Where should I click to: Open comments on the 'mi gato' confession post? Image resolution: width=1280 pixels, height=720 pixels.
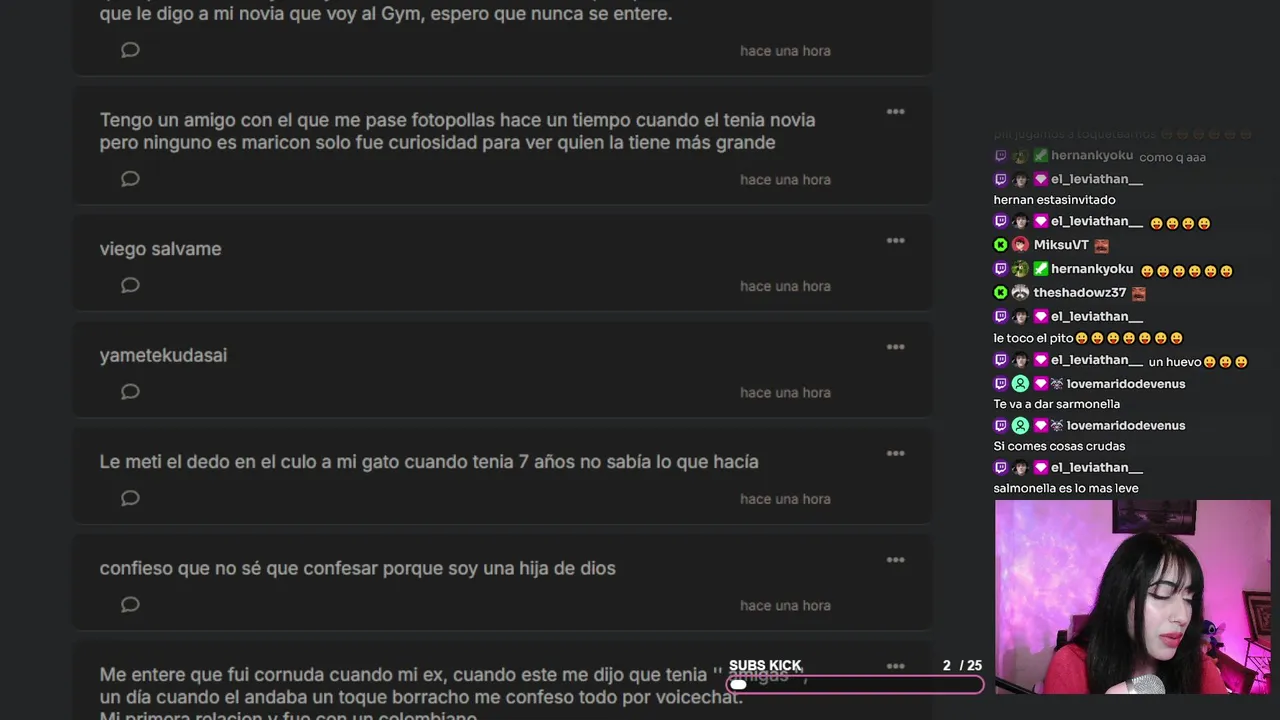pos(130,498)
